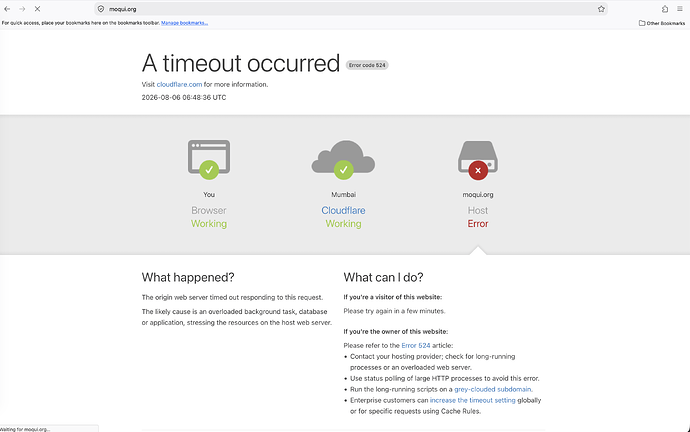Click the Mumbai location label

[x=343, y=194]
